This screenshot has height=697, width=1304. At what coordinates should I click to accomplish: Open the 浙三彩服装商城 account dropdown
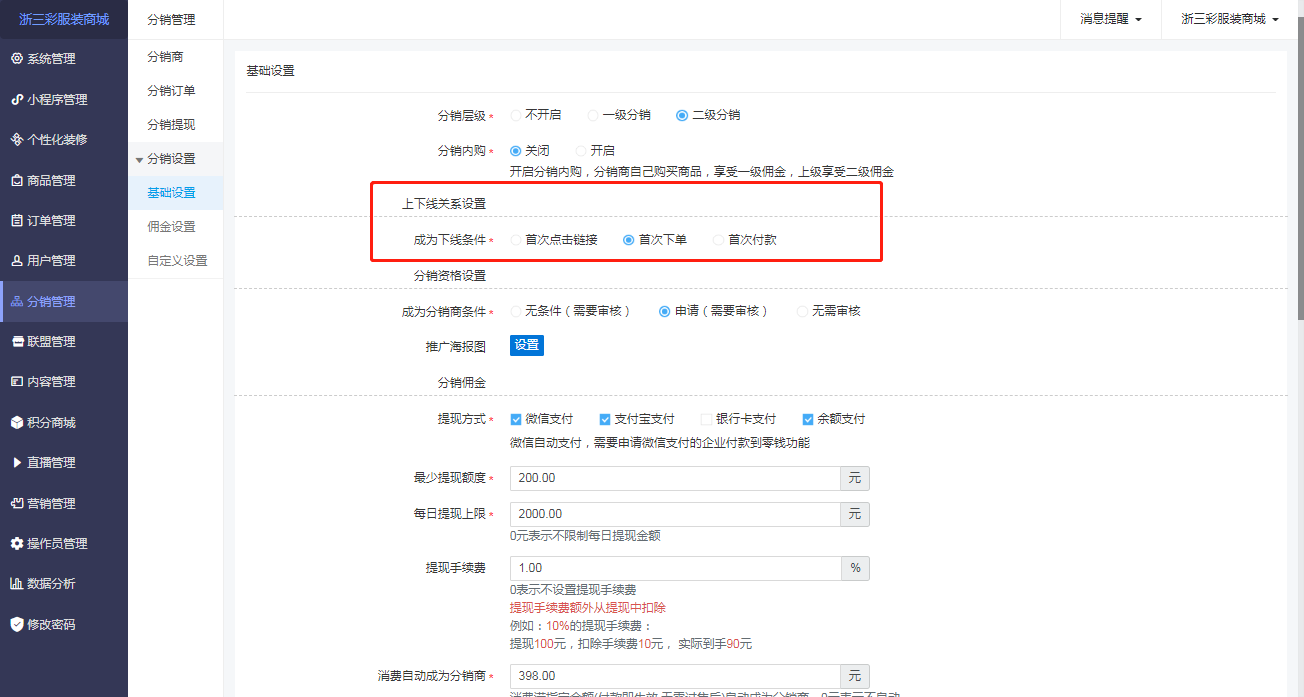pyautogui.click(x=1229, y=19)
